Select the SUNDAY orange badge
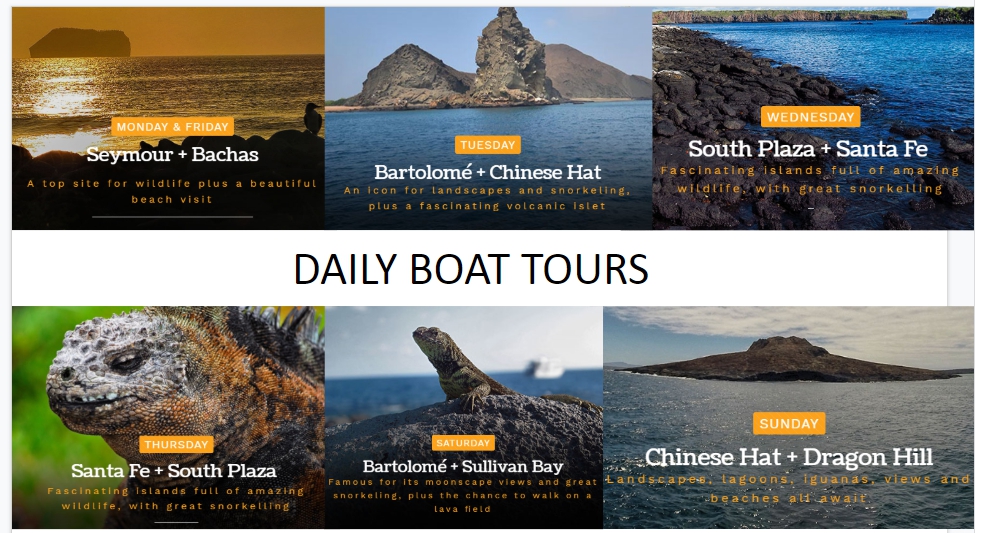981x533 pixels. pos(789,424)
